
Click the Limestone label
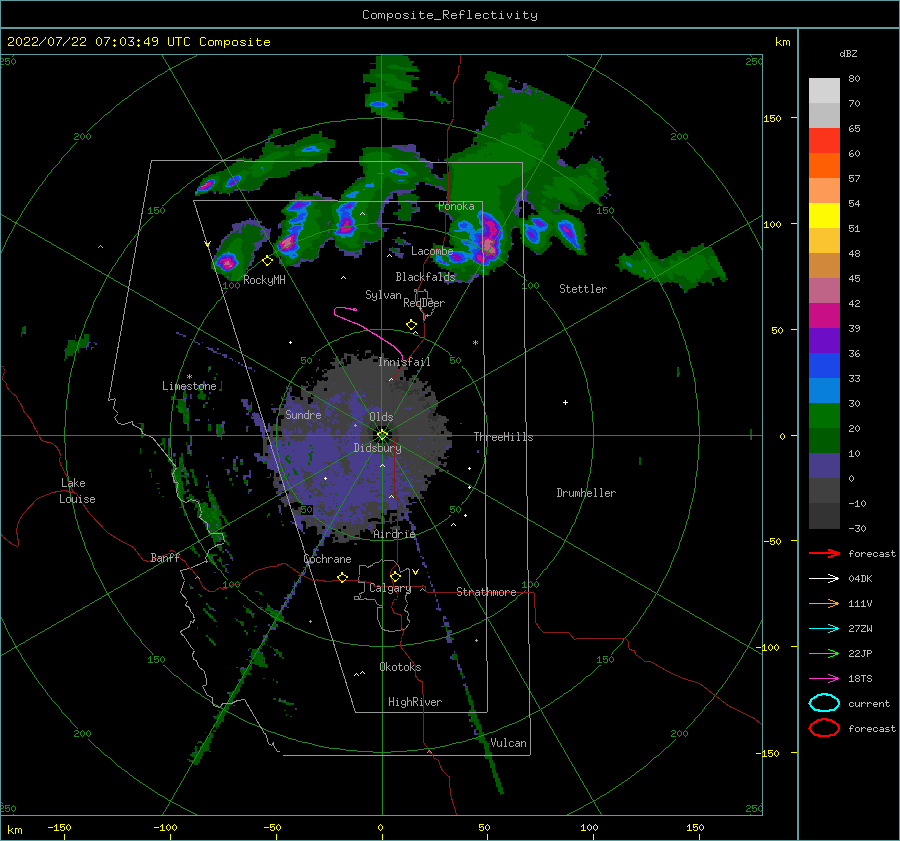(189, 386)
